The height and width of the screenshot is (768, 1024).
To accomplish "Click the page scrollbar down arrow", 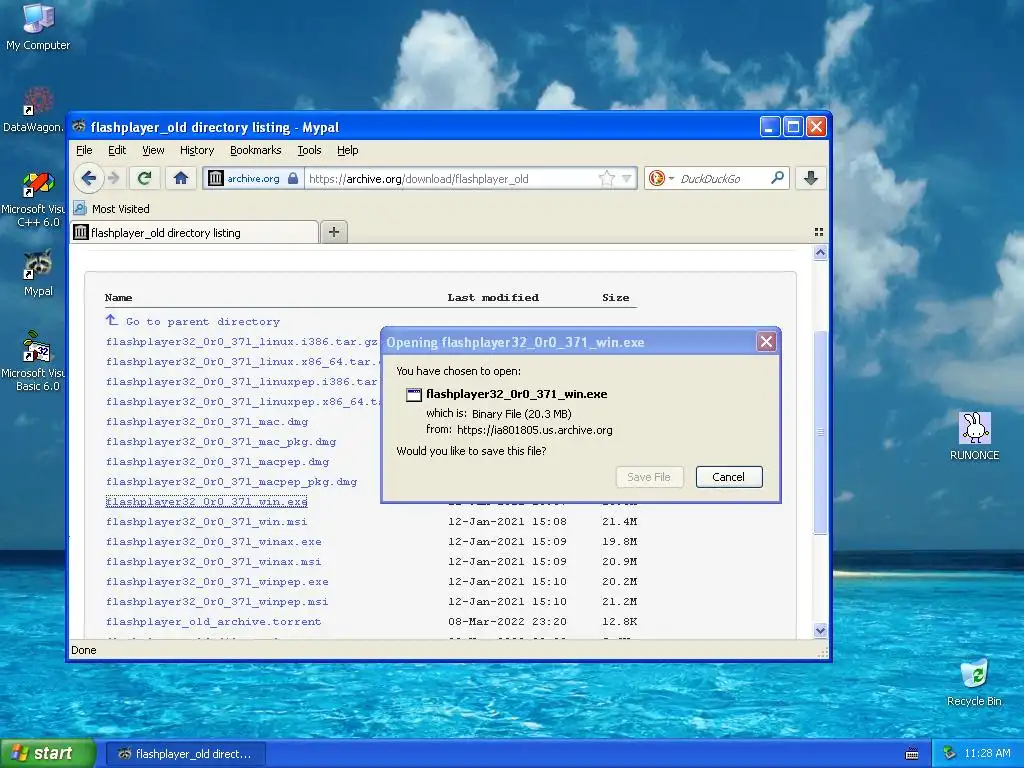I will point(820,630).
